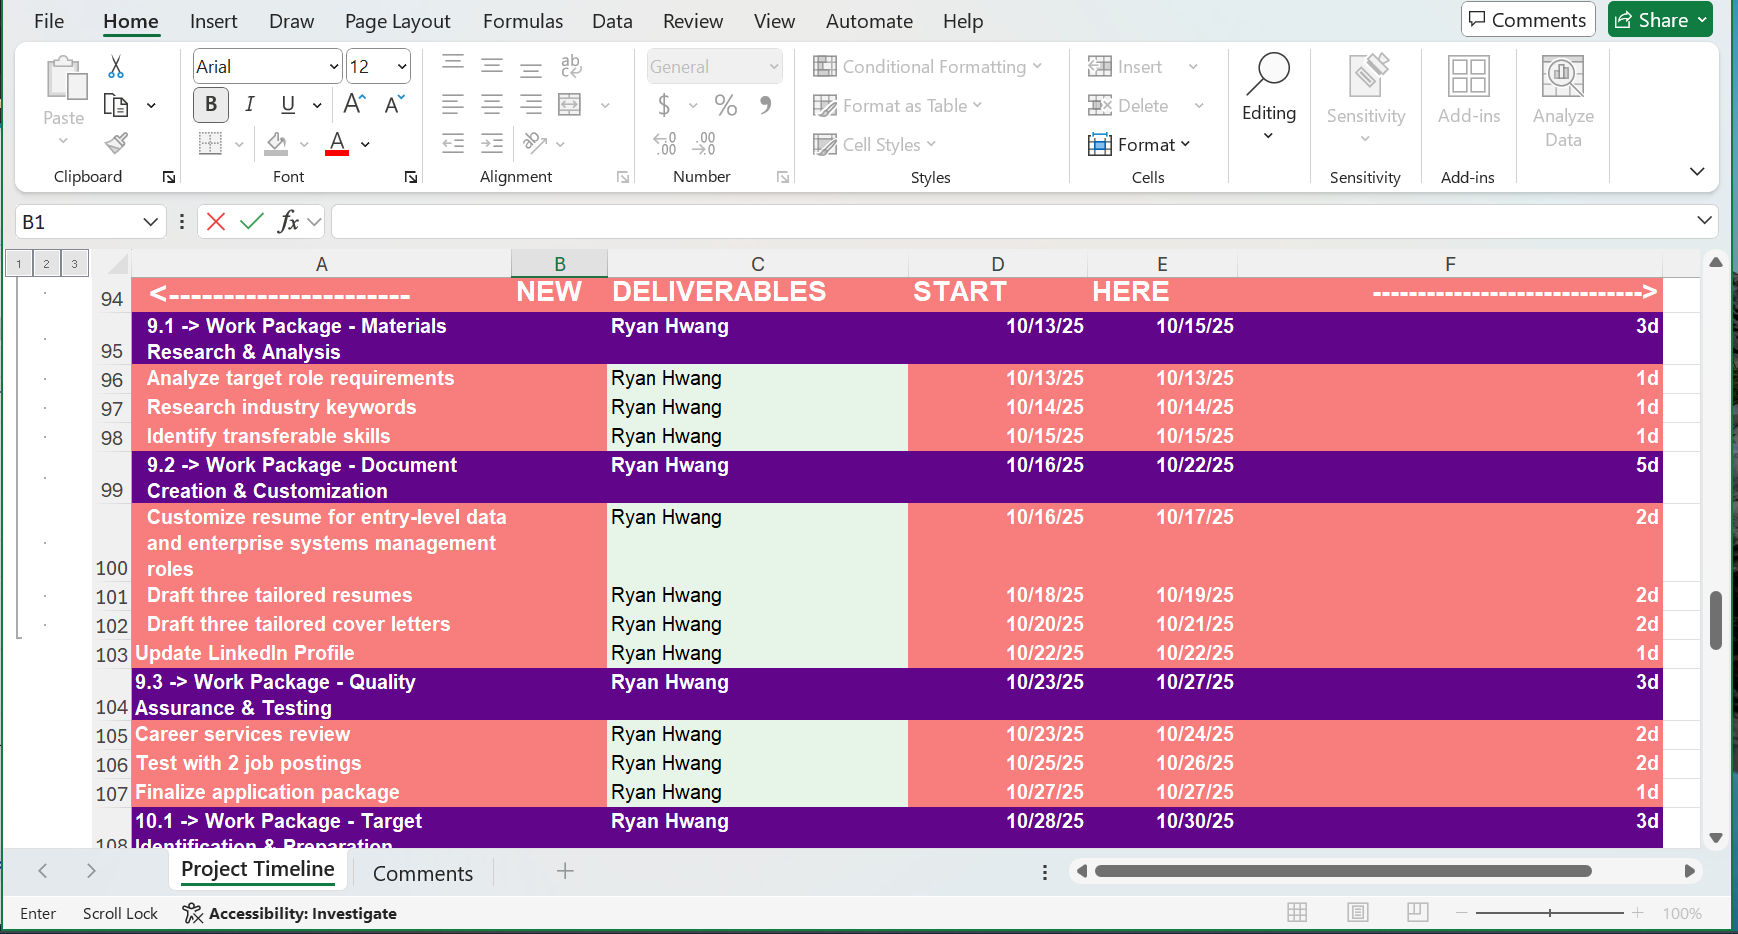Select the Format Painter tool
Image resolution: width=1738 pixels, height=934 pixels.
(115, 143)
